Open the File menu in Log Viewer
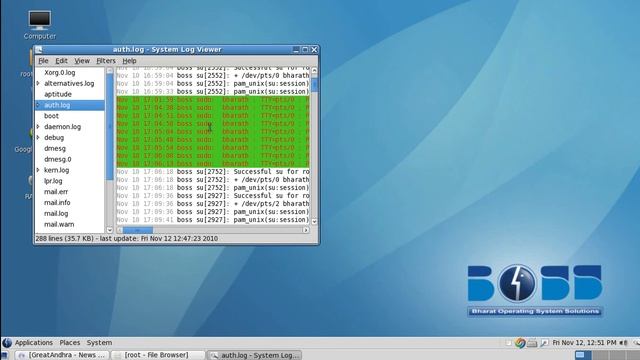Screen dimensions: 640x360 (43, 61)
